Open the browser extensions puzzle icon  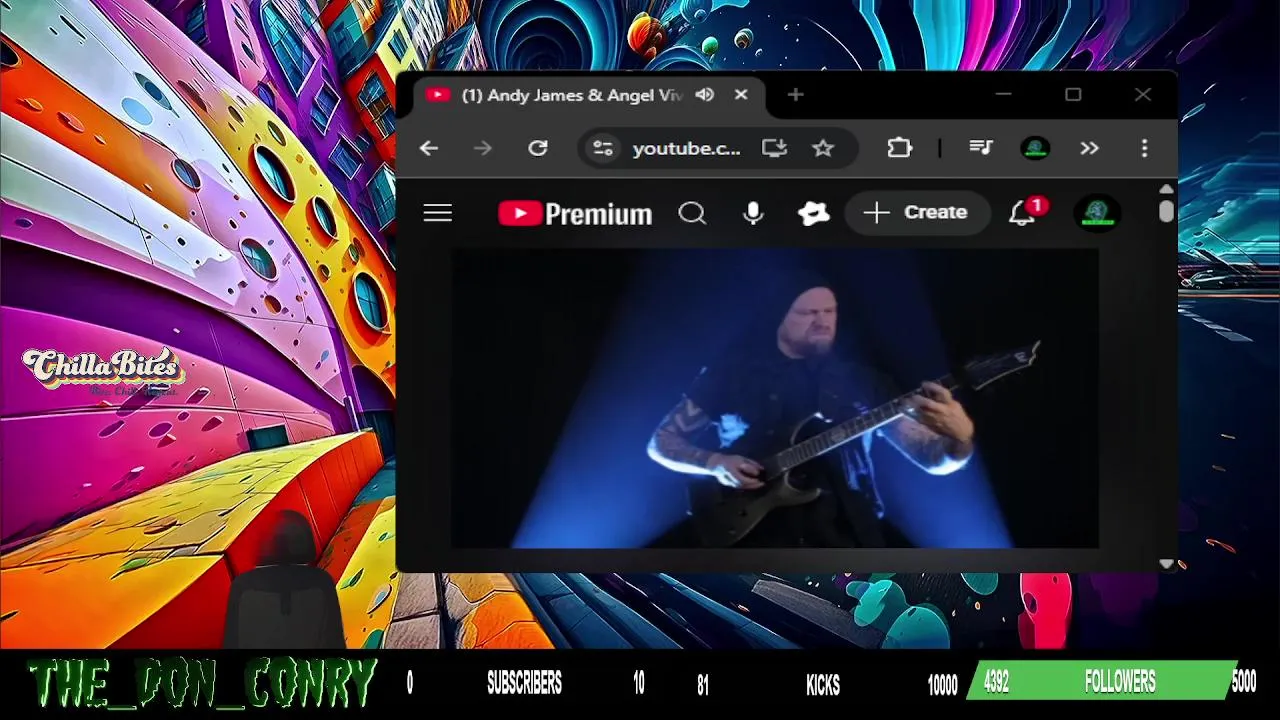click(x=899, y=148)
